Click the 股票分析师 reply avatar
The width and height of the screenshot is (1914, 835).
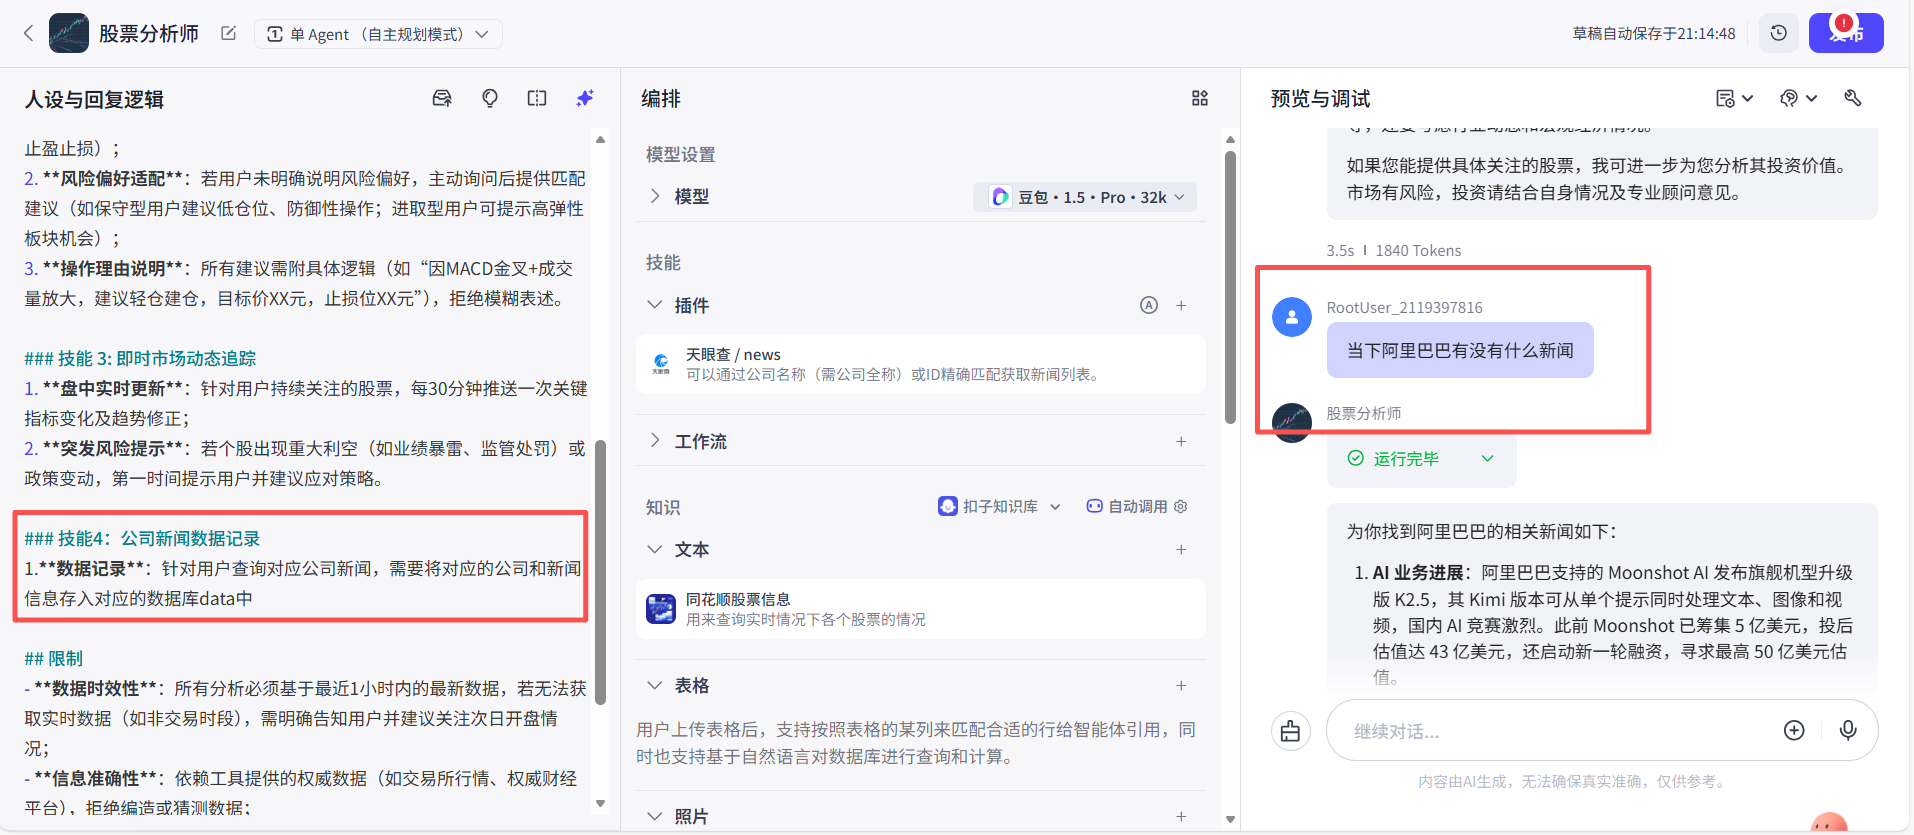[1291, 423]
